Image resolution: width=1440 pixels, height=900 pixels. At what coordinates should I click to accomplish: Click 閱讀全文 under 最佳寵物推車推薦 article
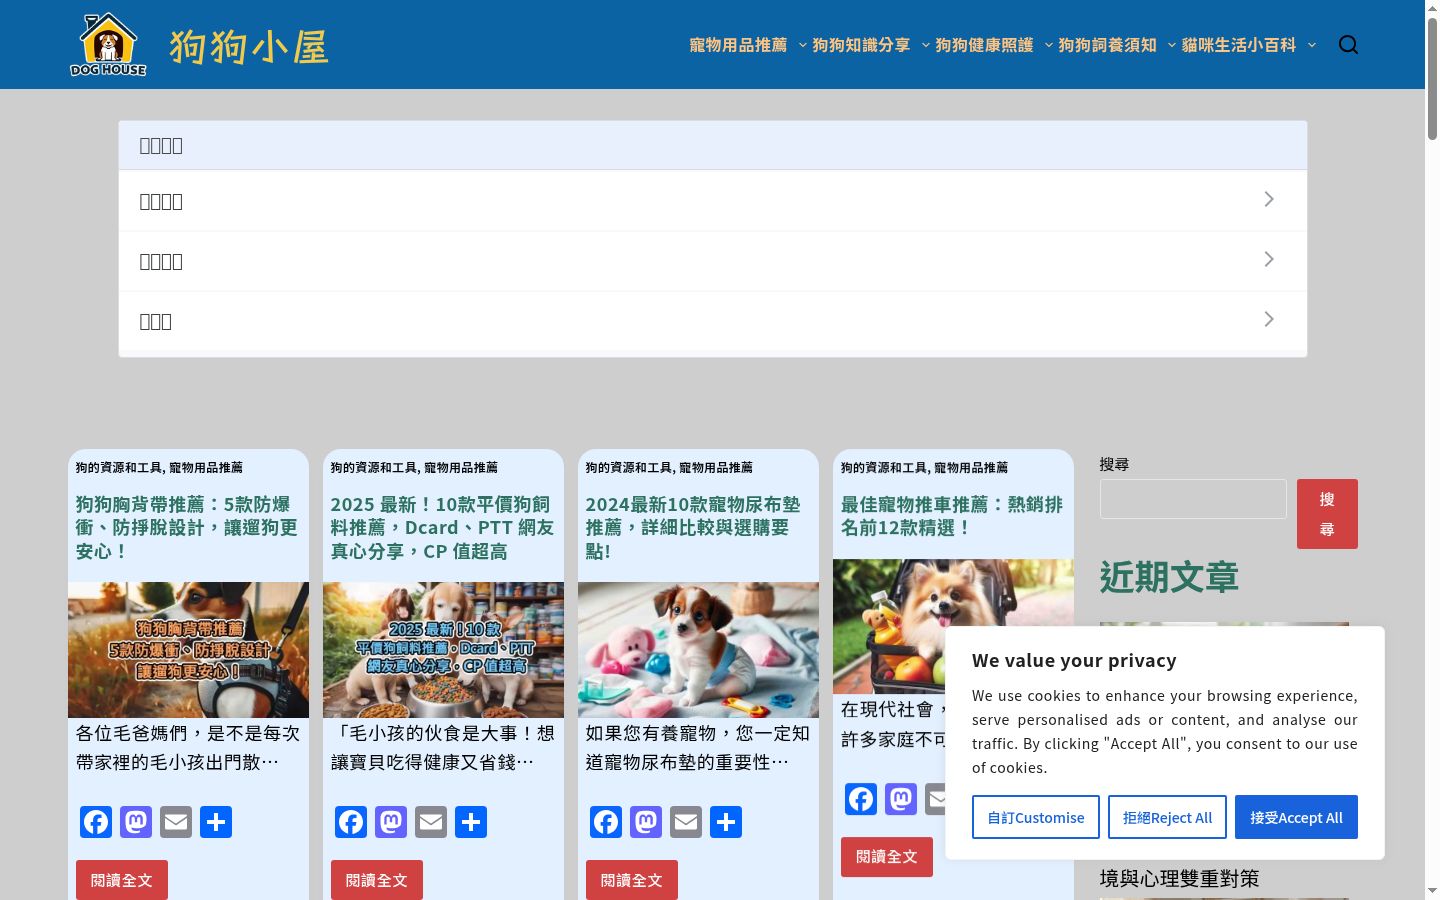tap(887, 857)
